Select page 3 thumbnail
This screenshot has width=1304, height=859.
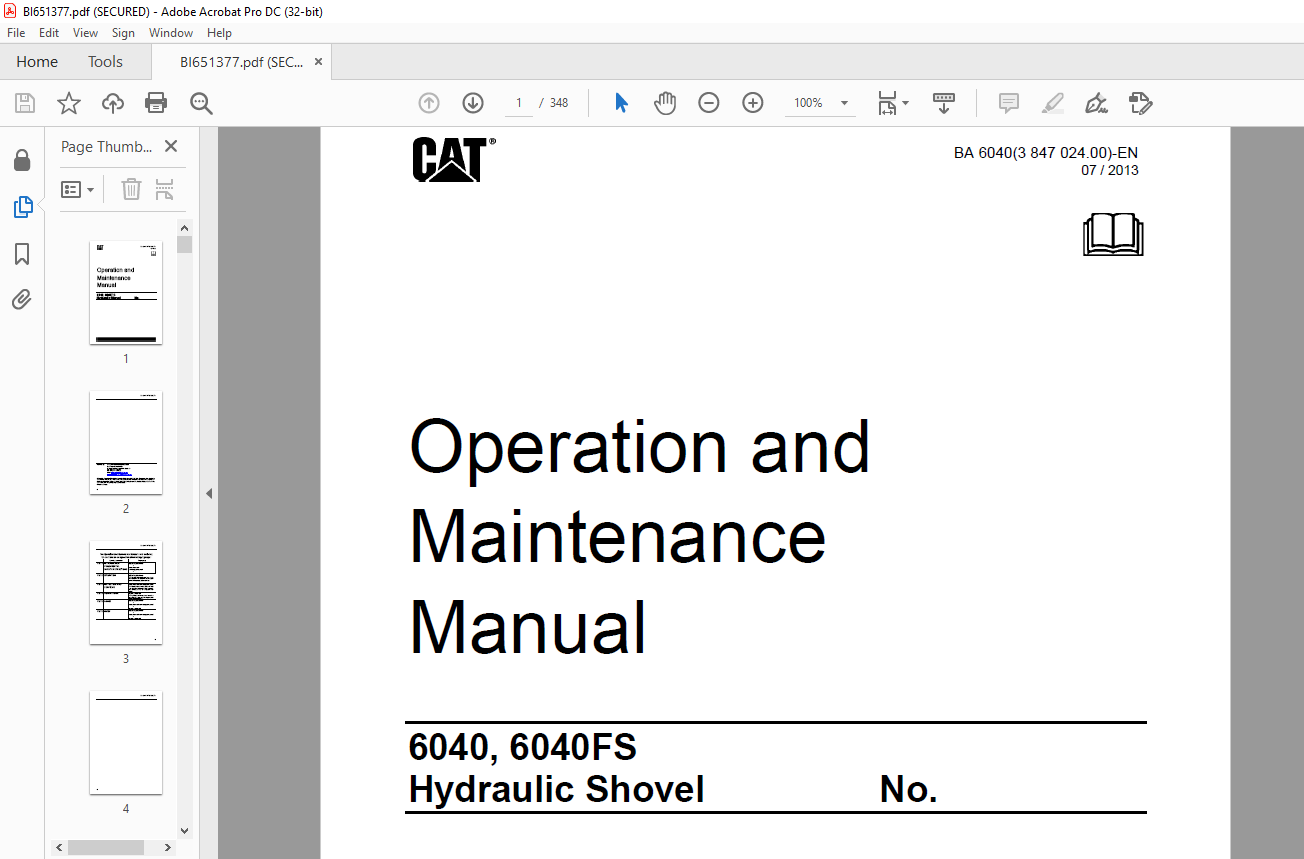tap(126, 593)
